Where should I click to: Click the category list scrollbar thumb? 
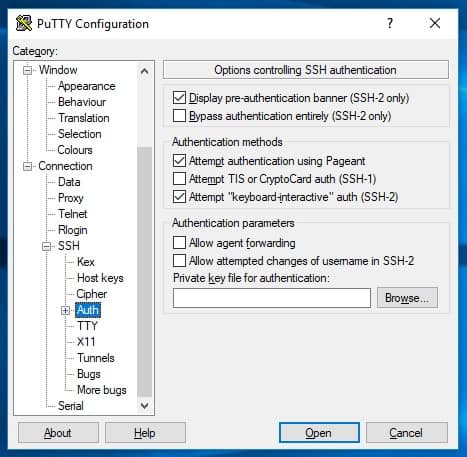(145, 272)
